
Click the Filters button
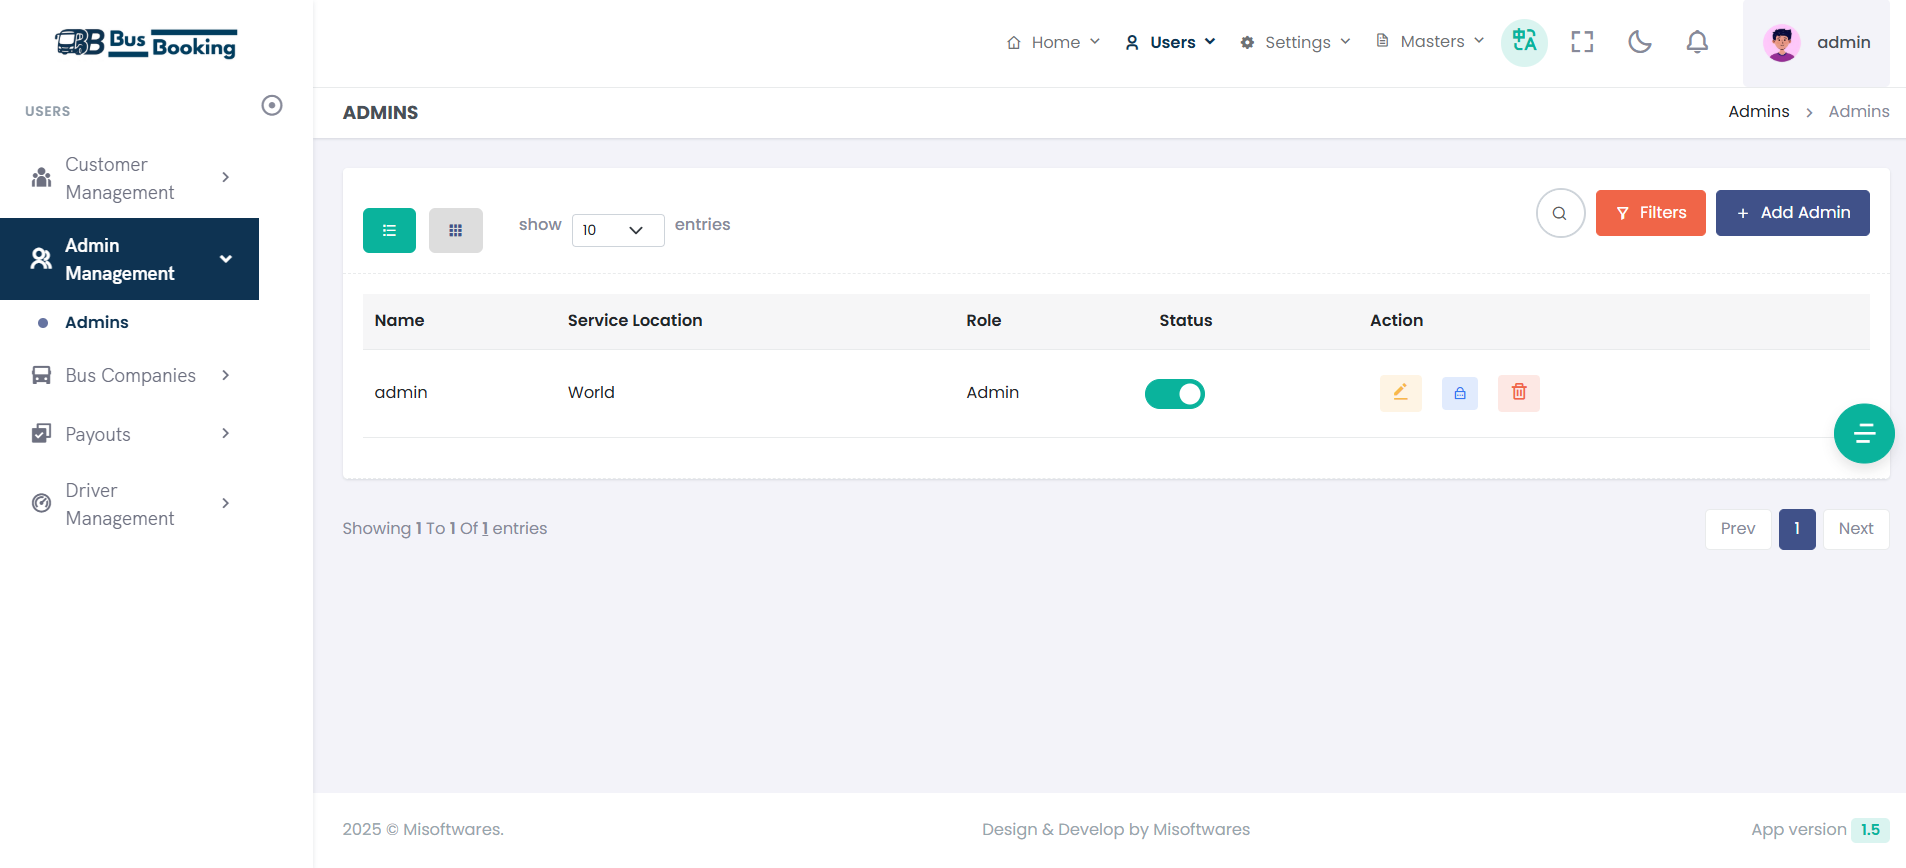(x=1651, y=213)
